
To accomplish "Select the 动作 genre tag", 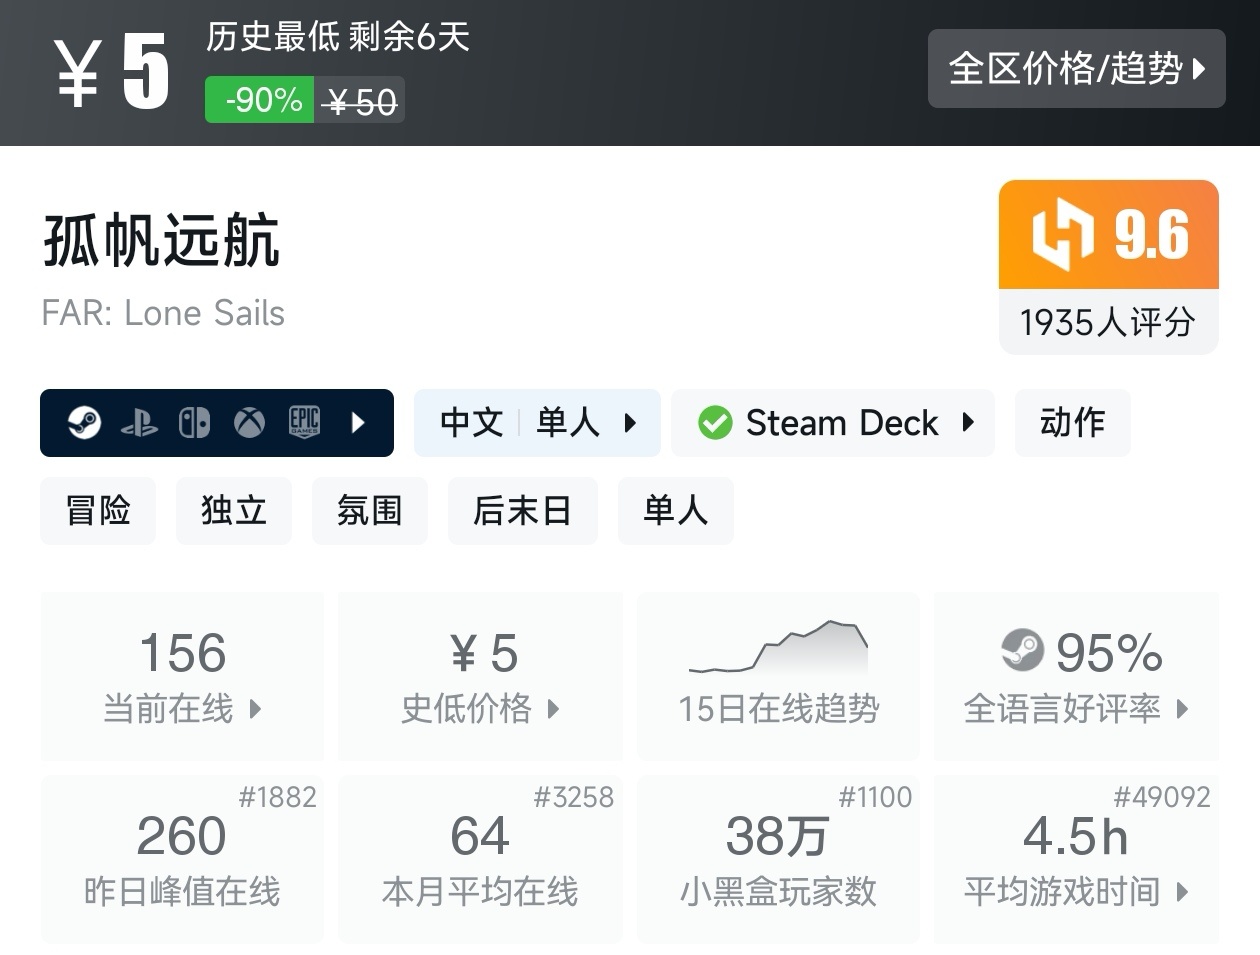I will tap(1072, 423).
